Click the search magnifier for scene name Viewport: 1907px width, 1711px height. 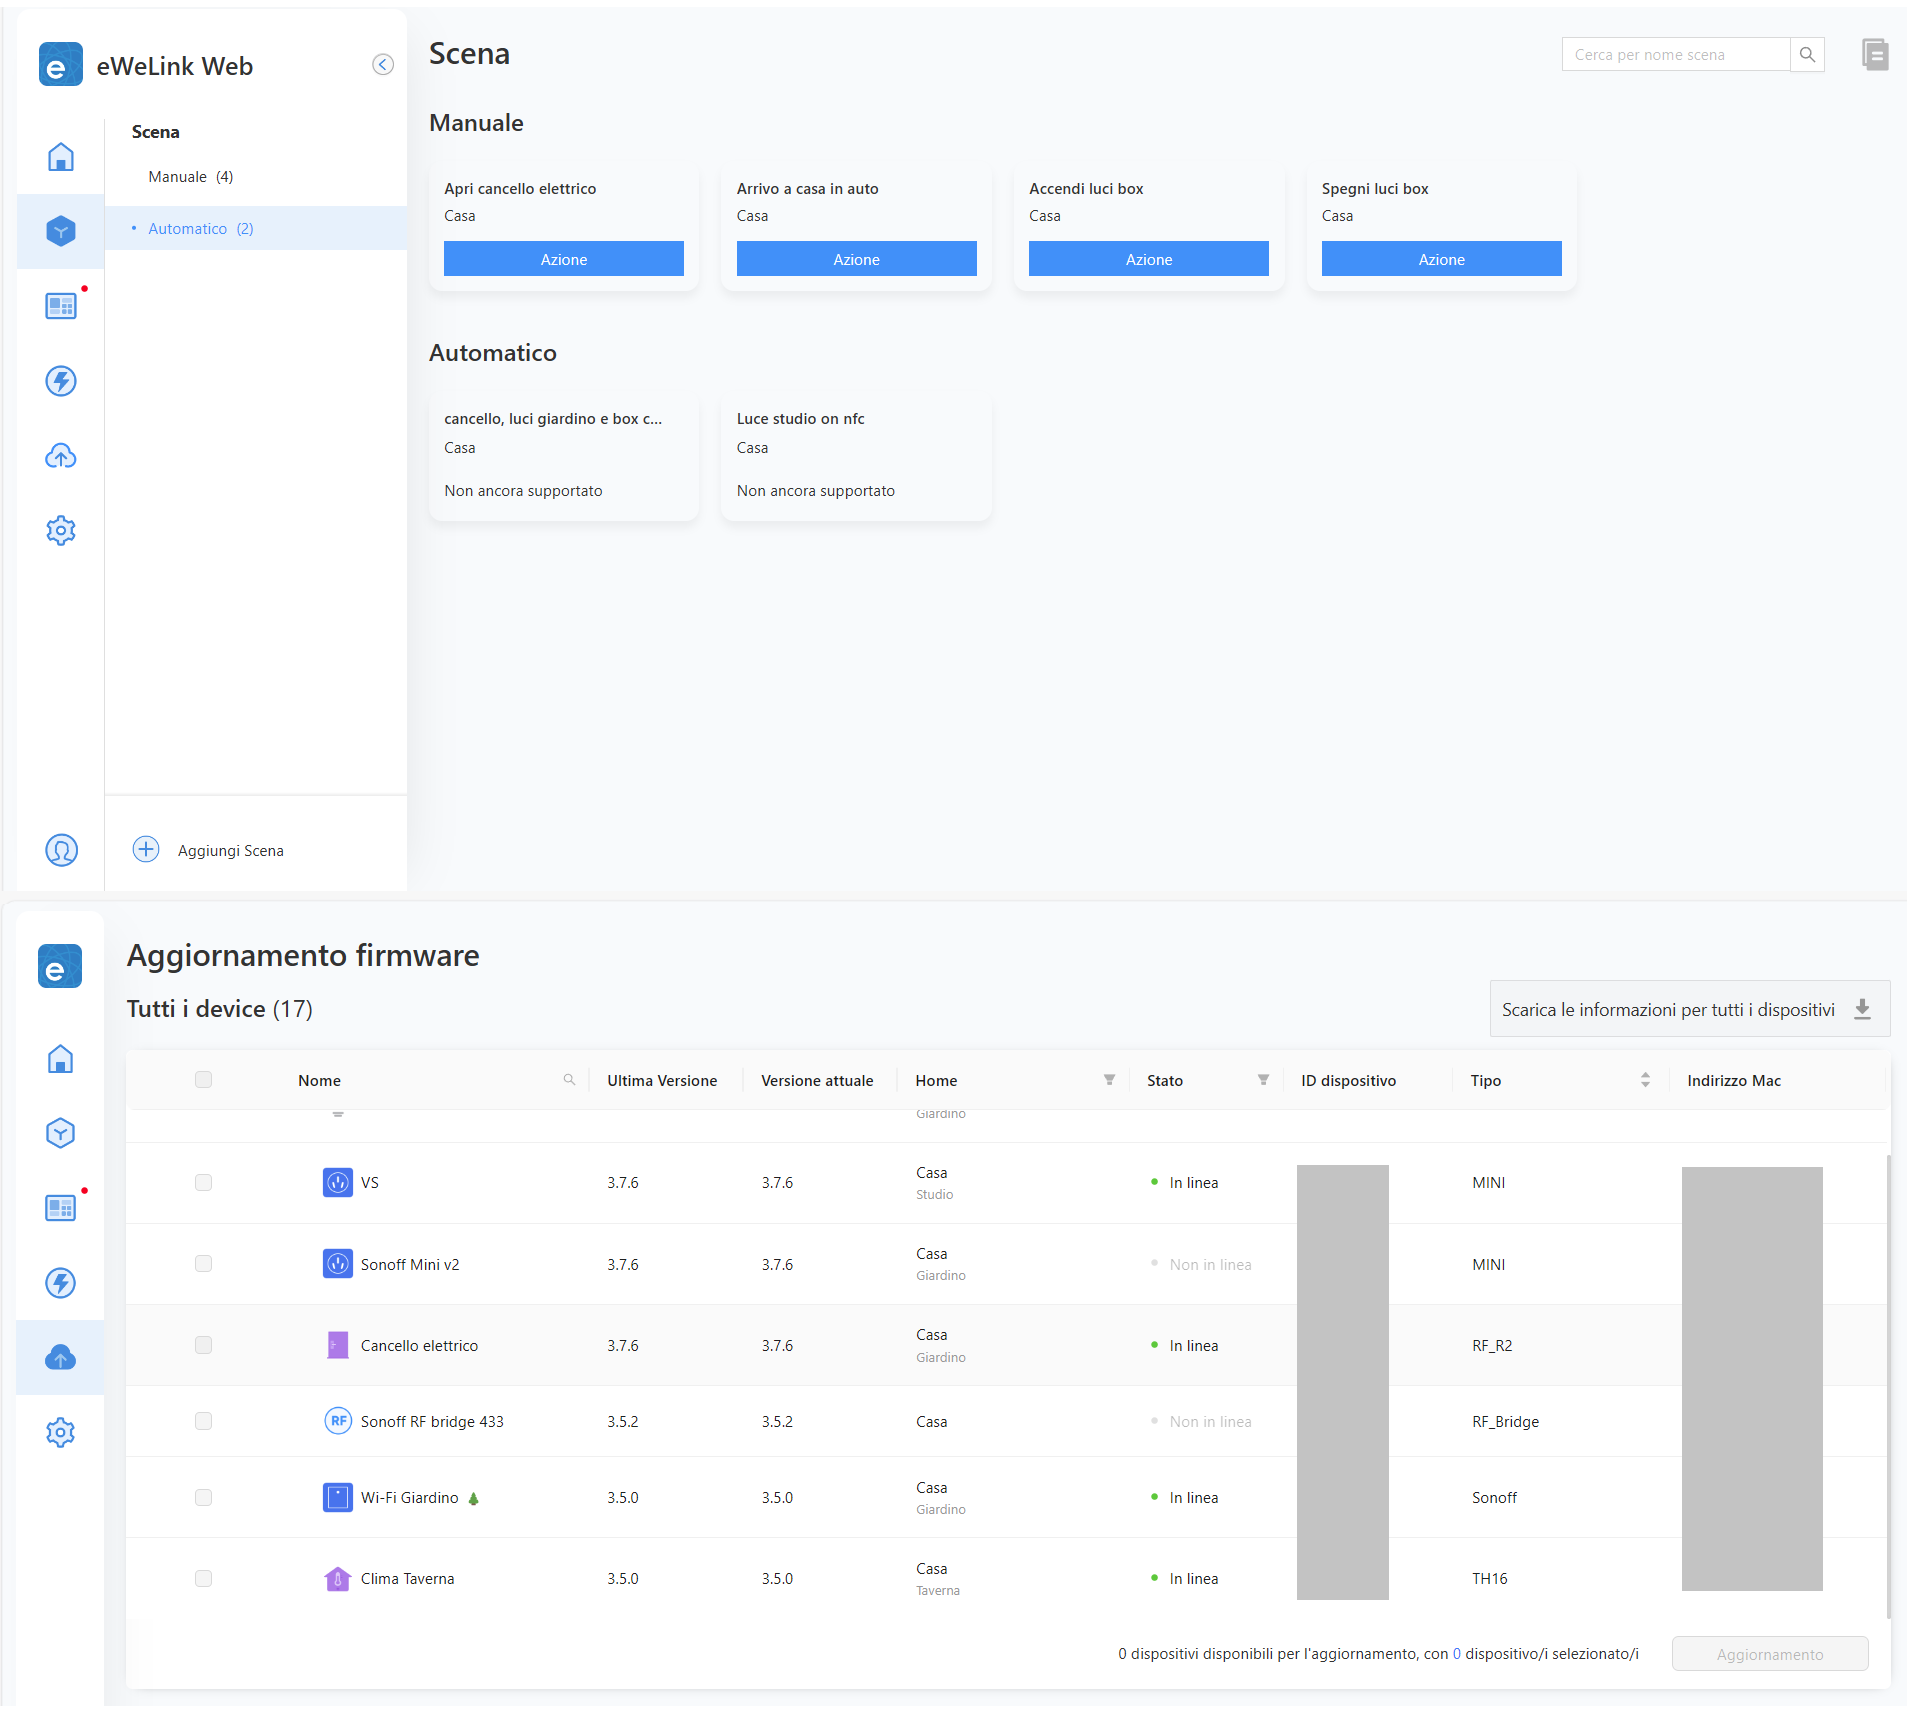click(x=1807, y=55)
